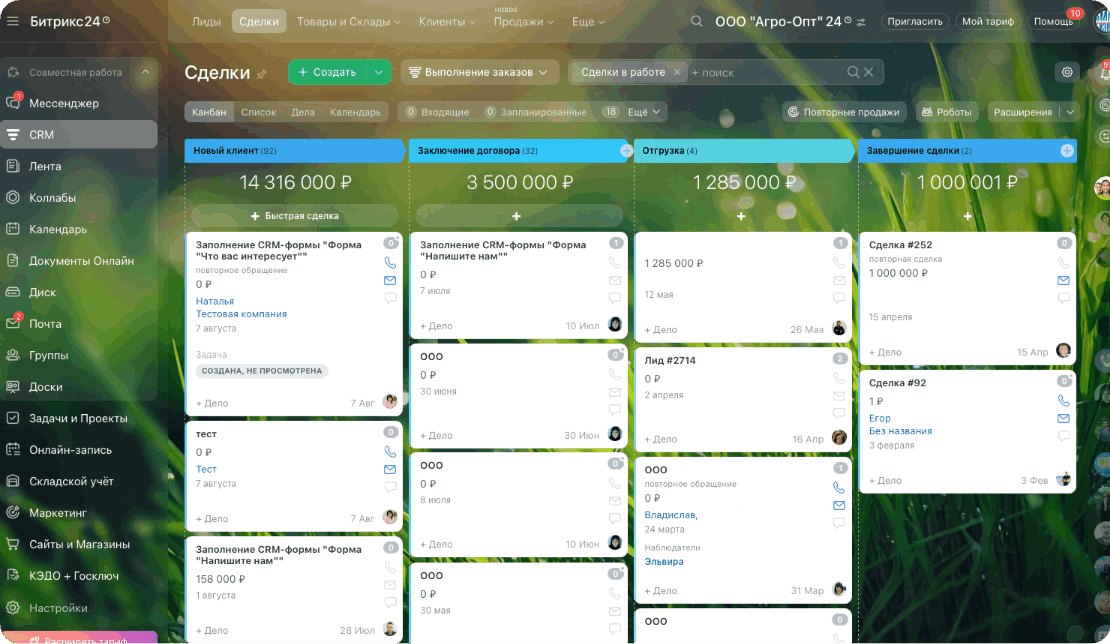Switch to Календарь view tab
Viewport: 1110px width, 644px height.
(x=355, y=112)
